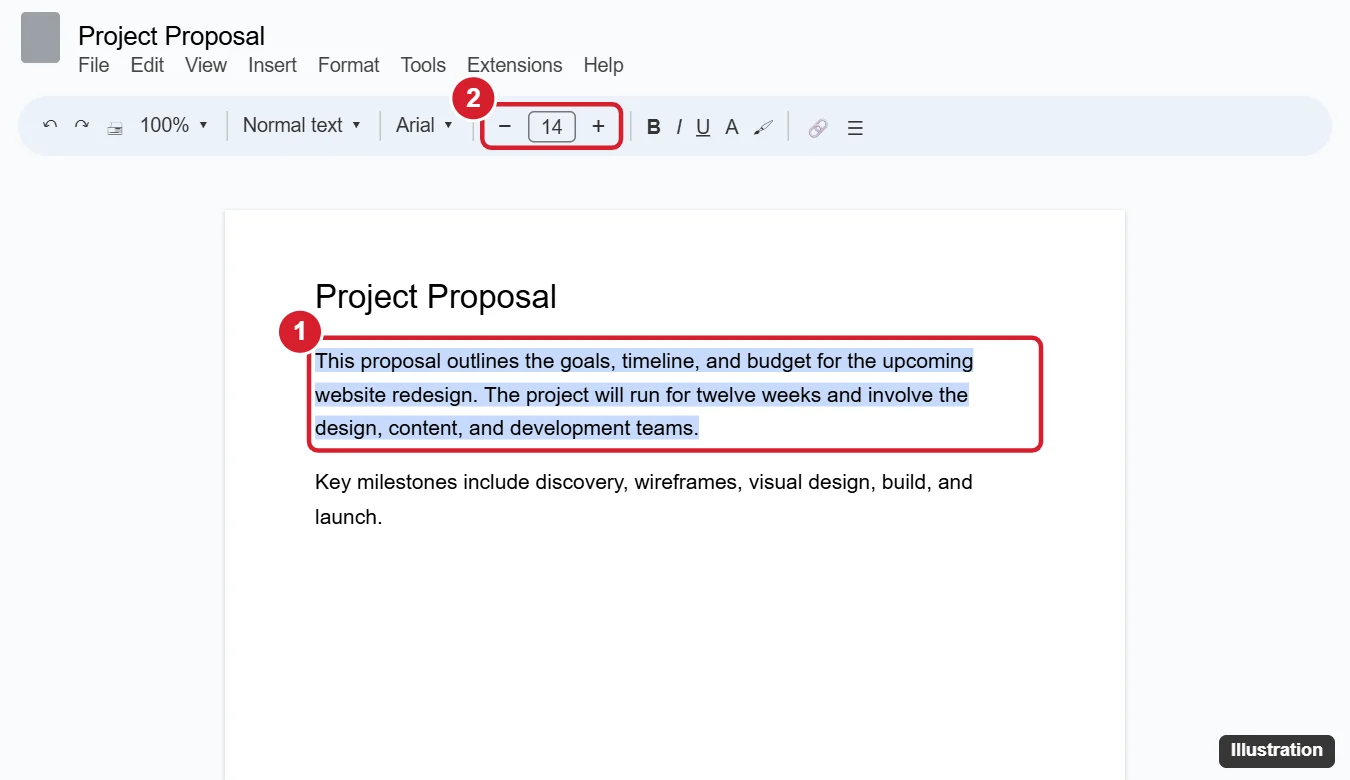
Task: Open the Insert menu
Action: [x=273, y=65]
